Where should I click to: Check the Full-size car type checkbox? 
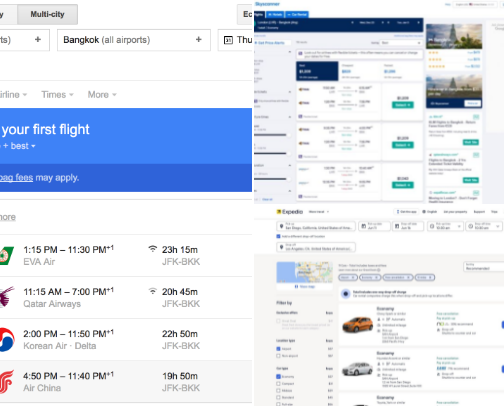[278, 404]
